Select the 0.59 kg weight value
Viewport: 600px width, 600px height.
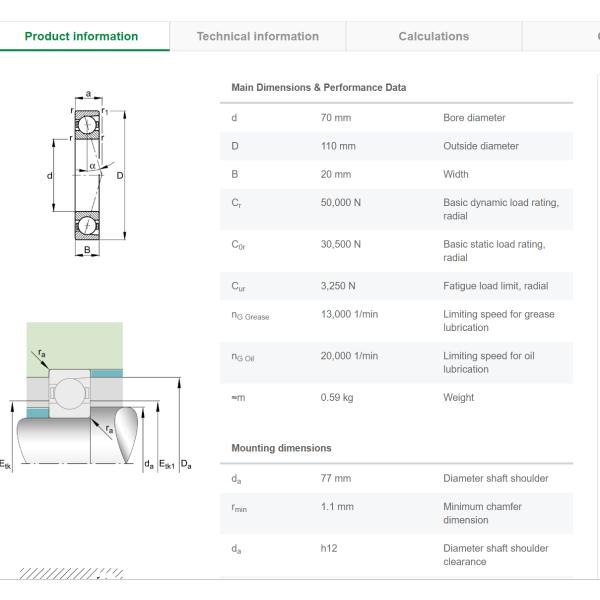coord(337,398)
